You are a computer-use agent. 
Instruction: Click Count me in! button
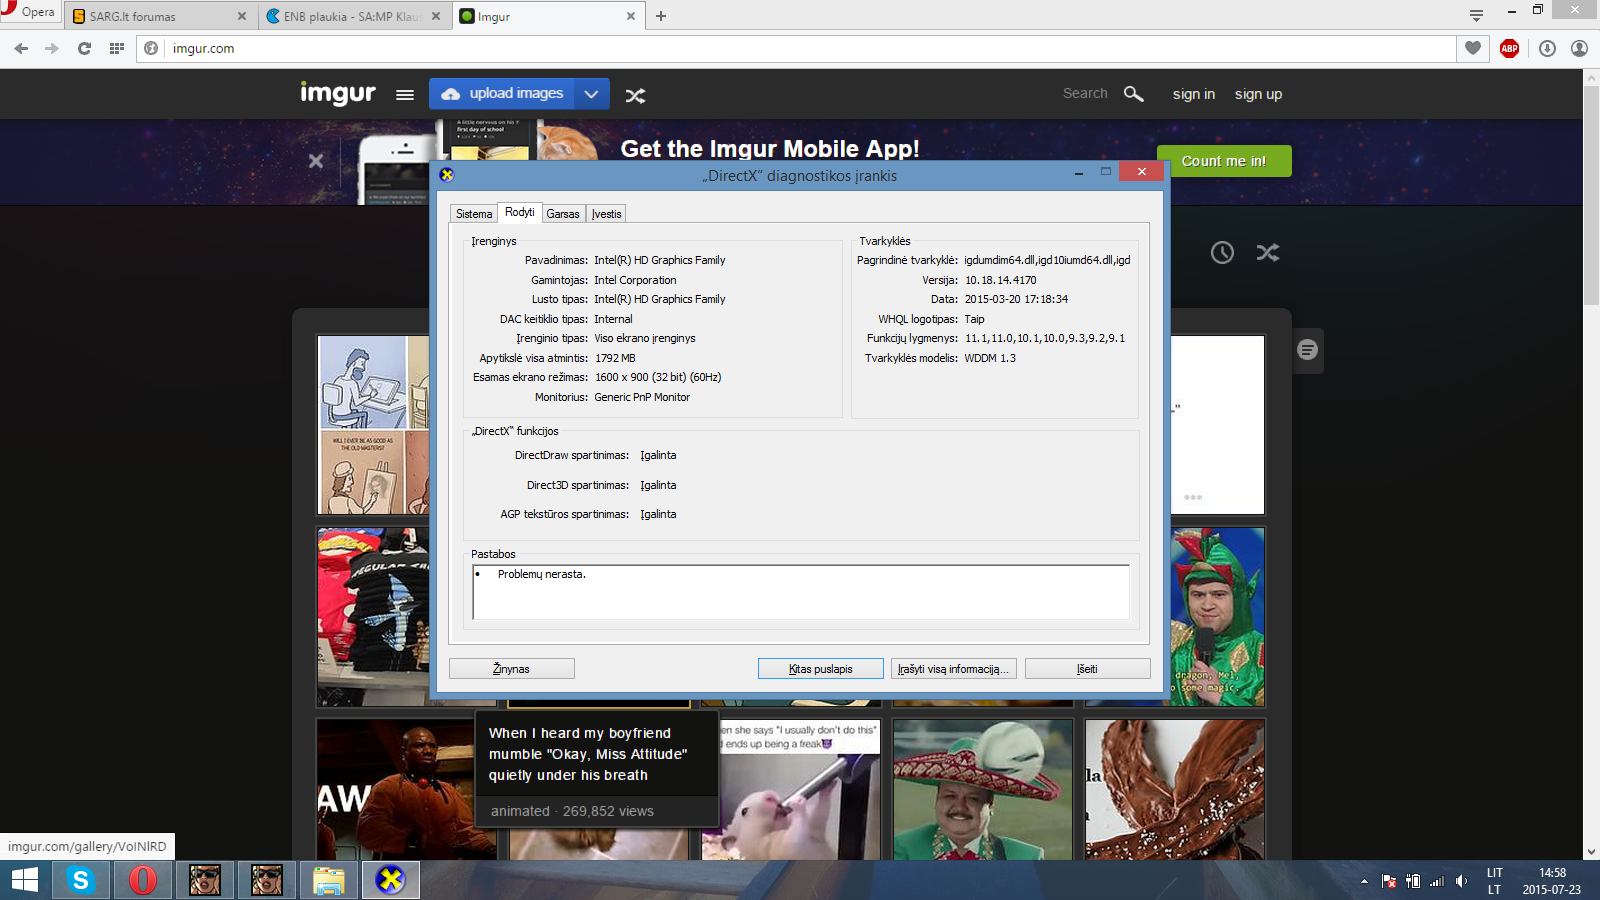[x=1224, y=161]
